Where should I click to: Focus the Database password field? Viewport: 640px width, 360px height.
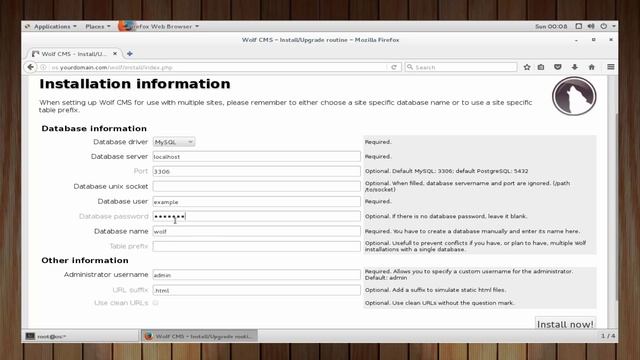[256, 216]
